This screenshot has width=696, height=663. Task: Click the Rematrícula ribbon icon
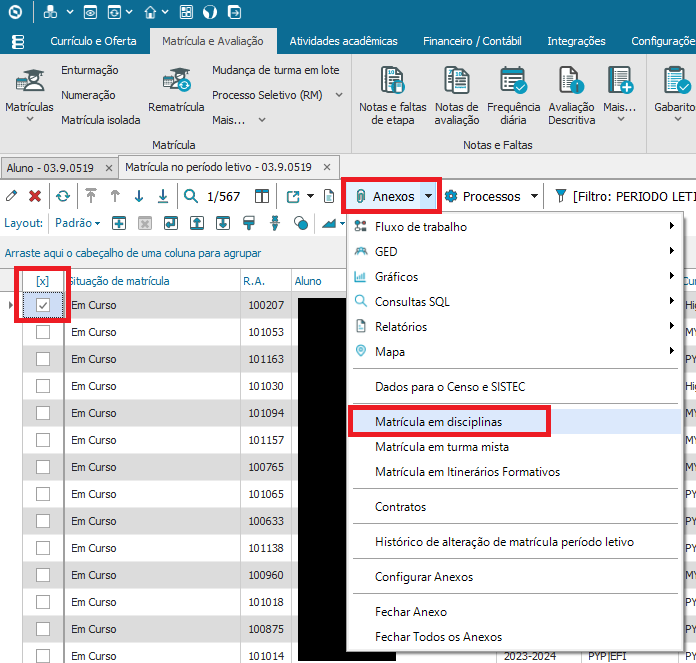[177, 80]
